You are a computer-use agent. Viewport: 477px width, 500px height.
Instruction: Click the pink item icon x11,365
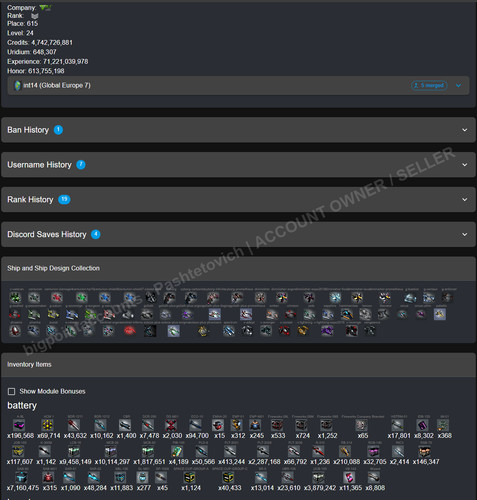point(349,478)
